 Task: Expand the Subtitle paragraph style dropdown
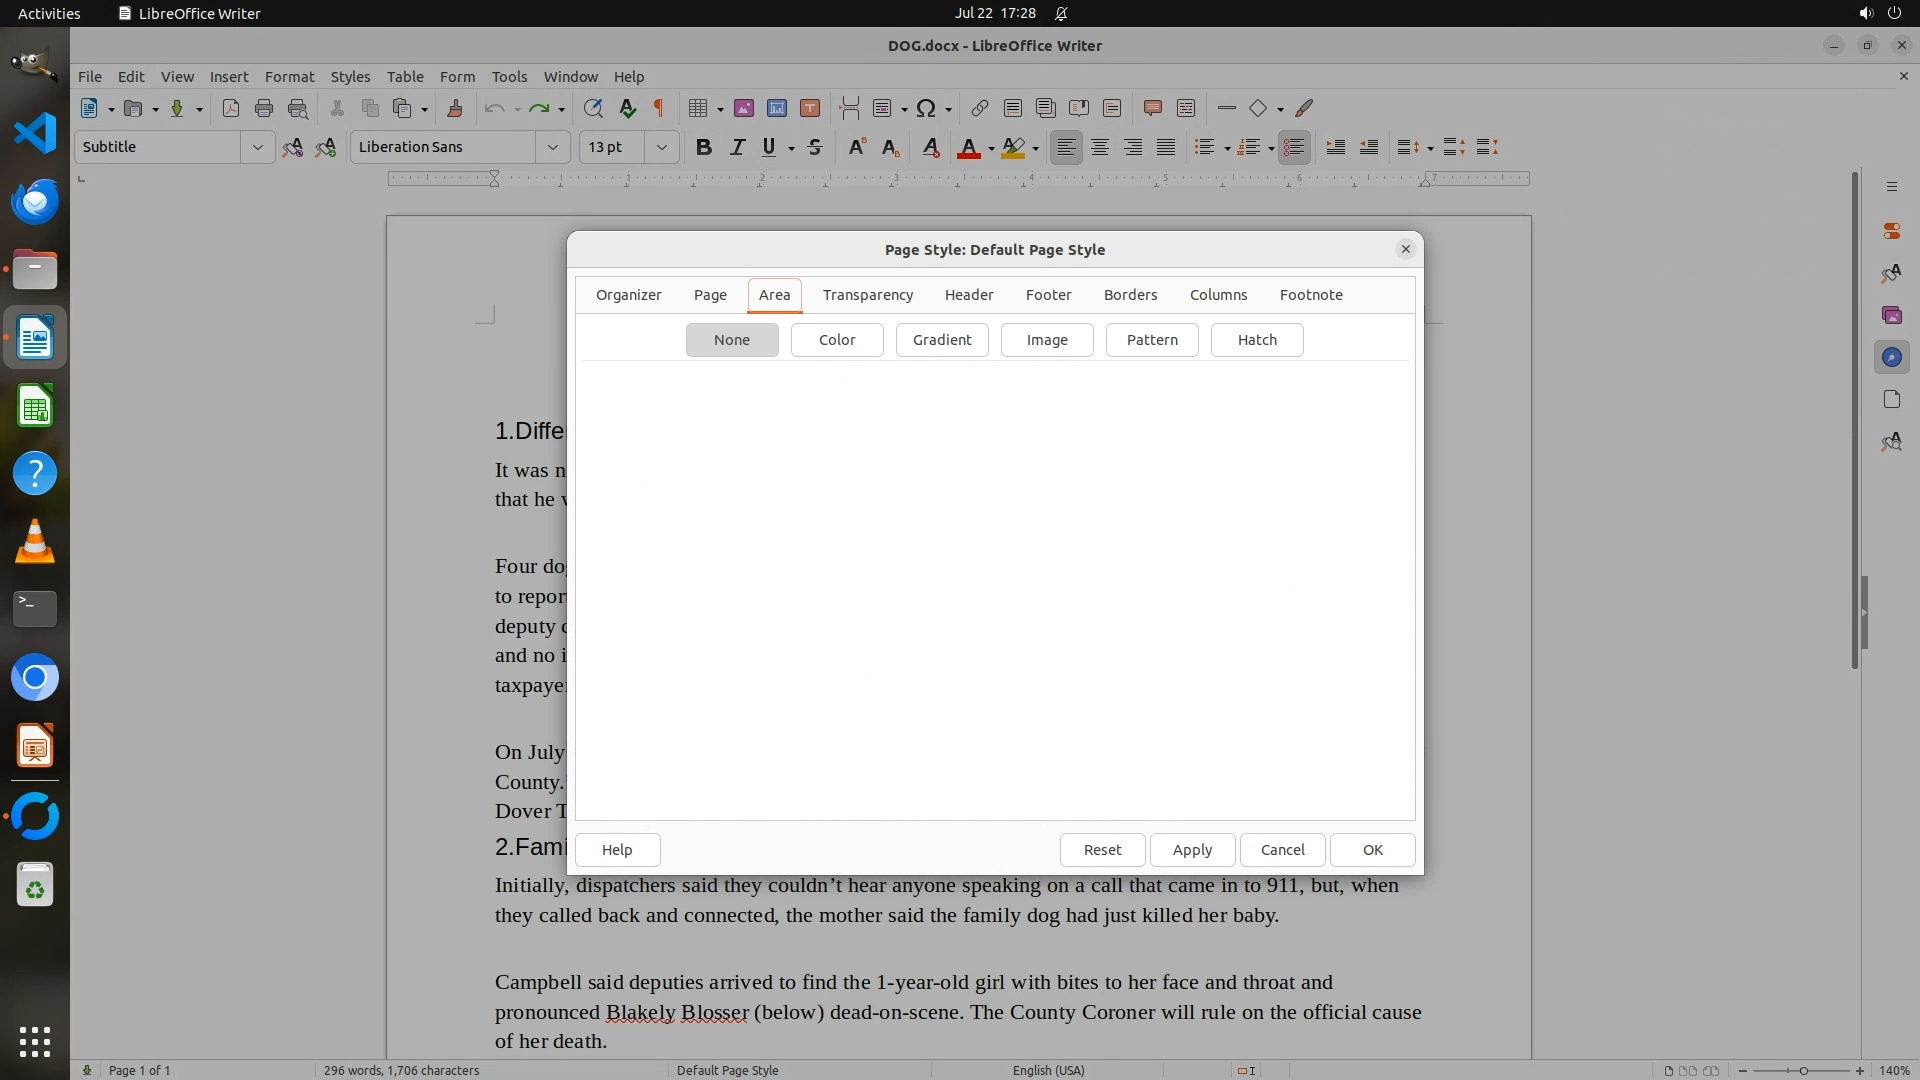(257, 147)
